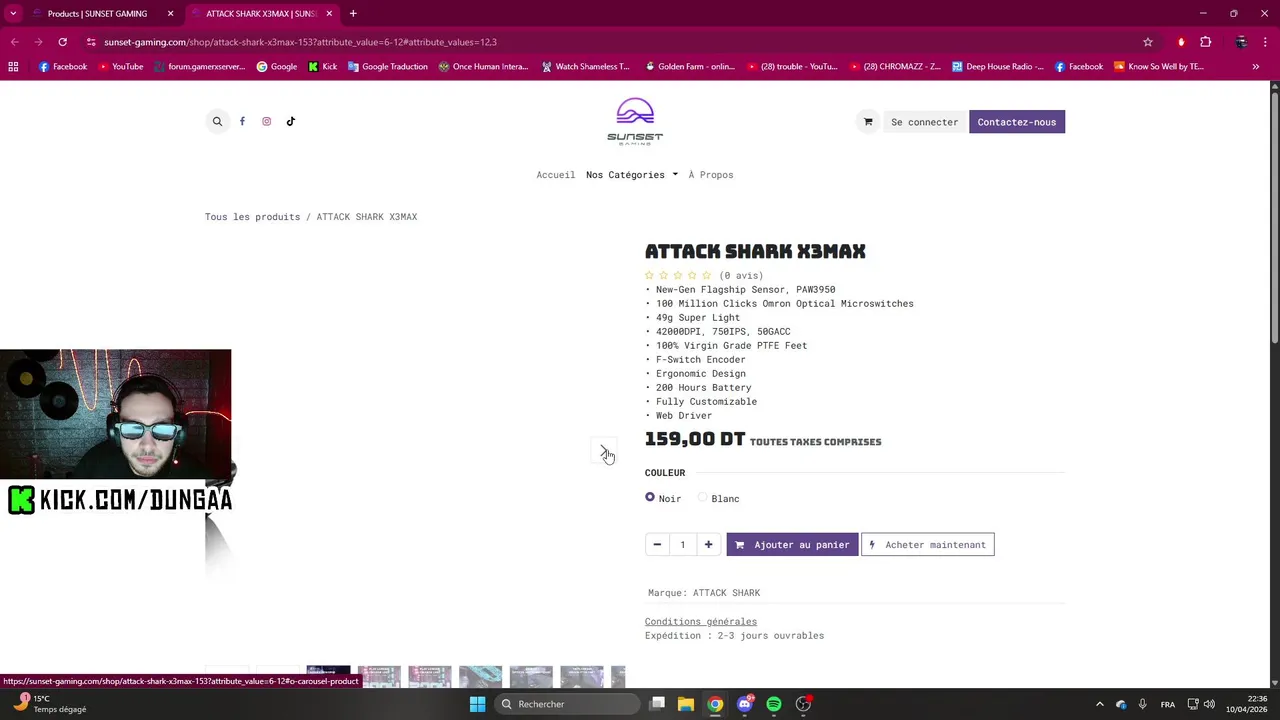Go to the Accueil menu item

coord(556,175)
